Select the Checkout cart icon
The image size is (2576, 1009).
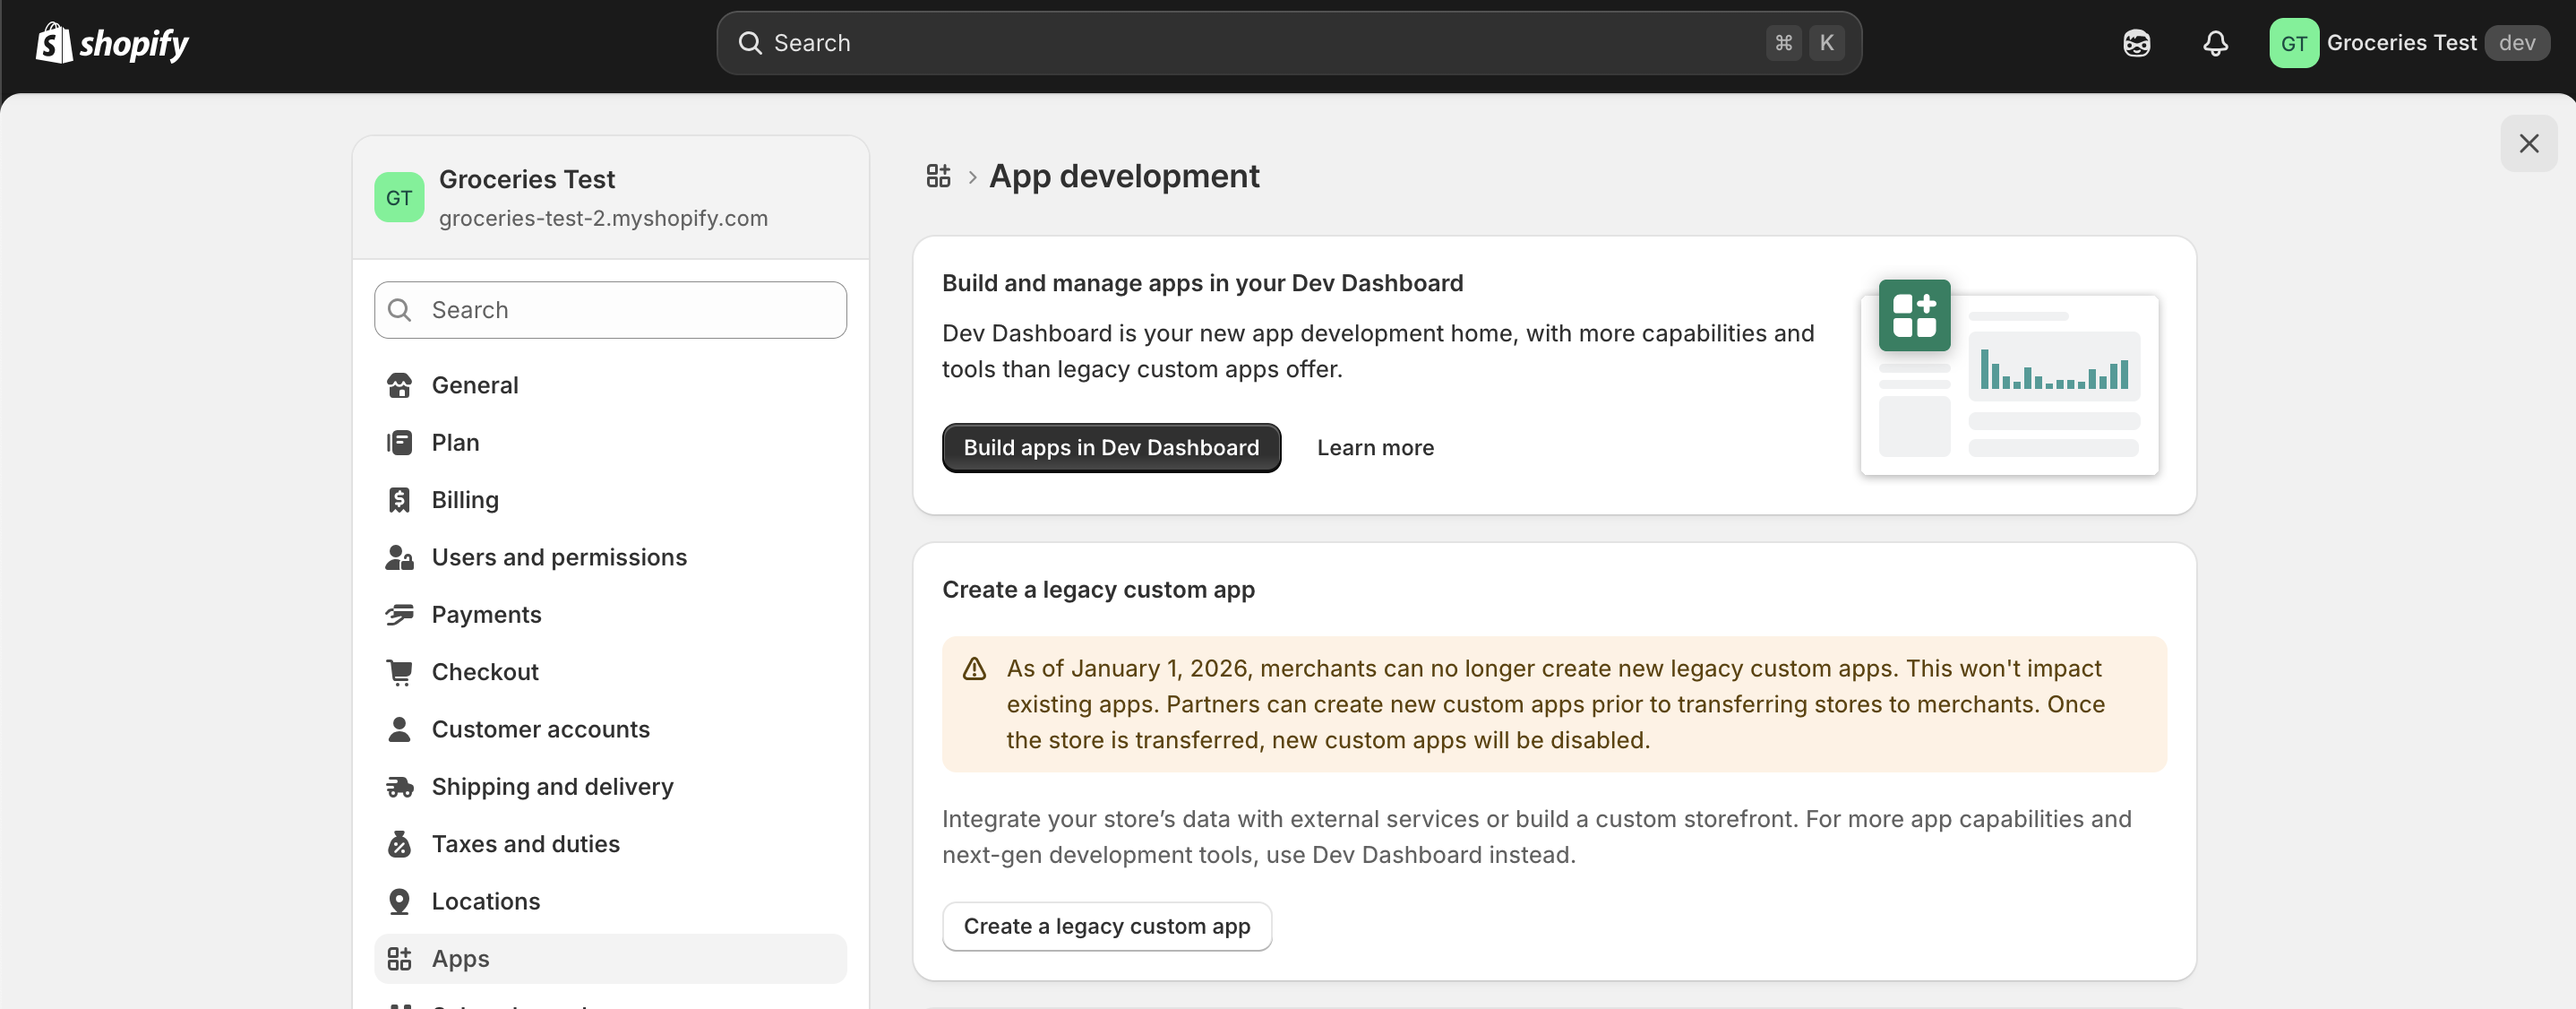(400, 671)
